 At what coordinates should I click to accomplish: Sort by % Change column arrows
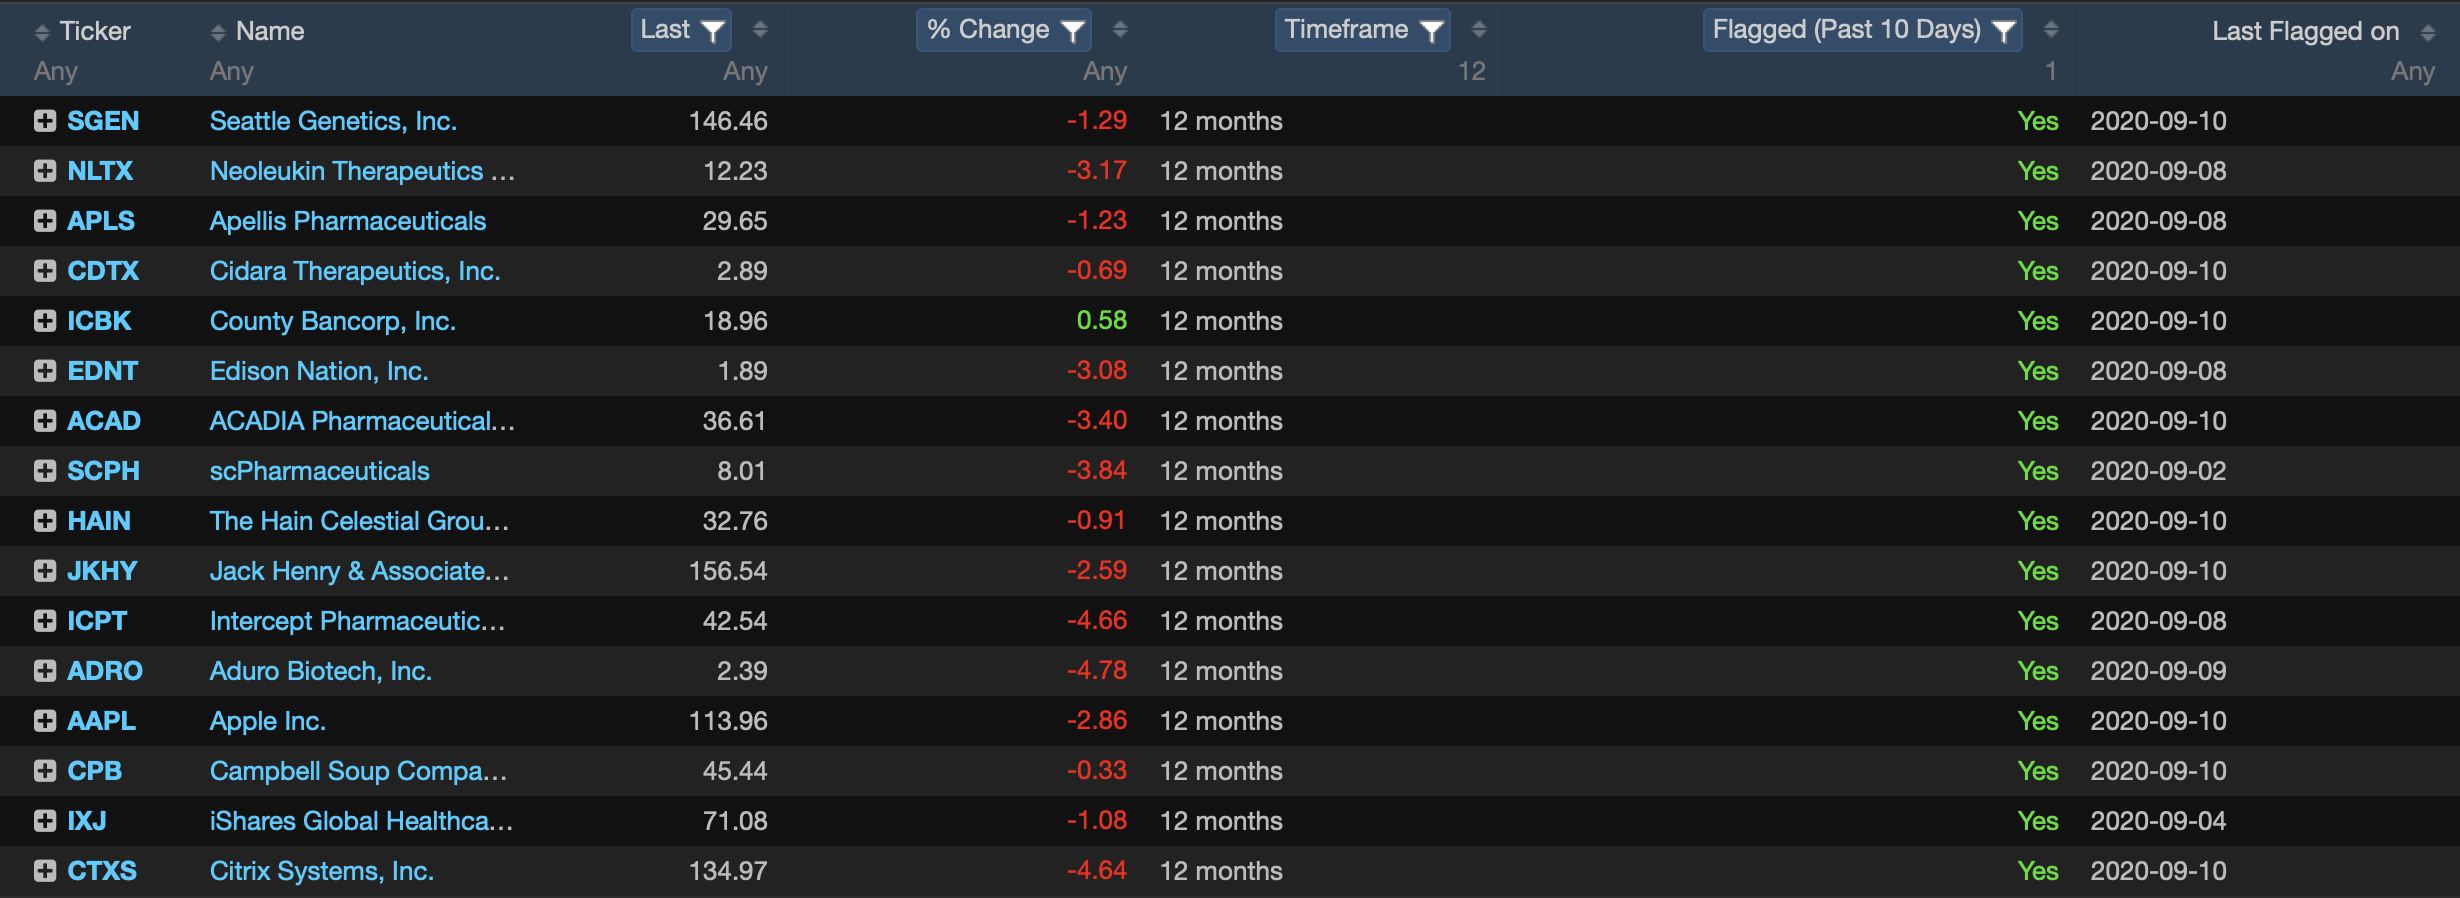(x=1120, y=30)
